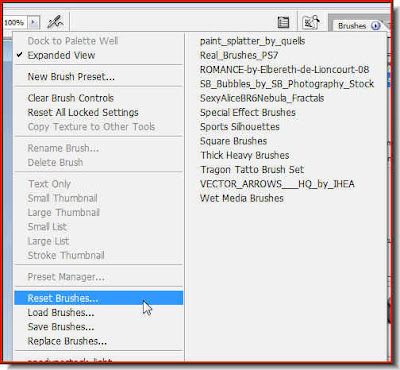Click the airbrush icon in options bar

coord(55,22)
